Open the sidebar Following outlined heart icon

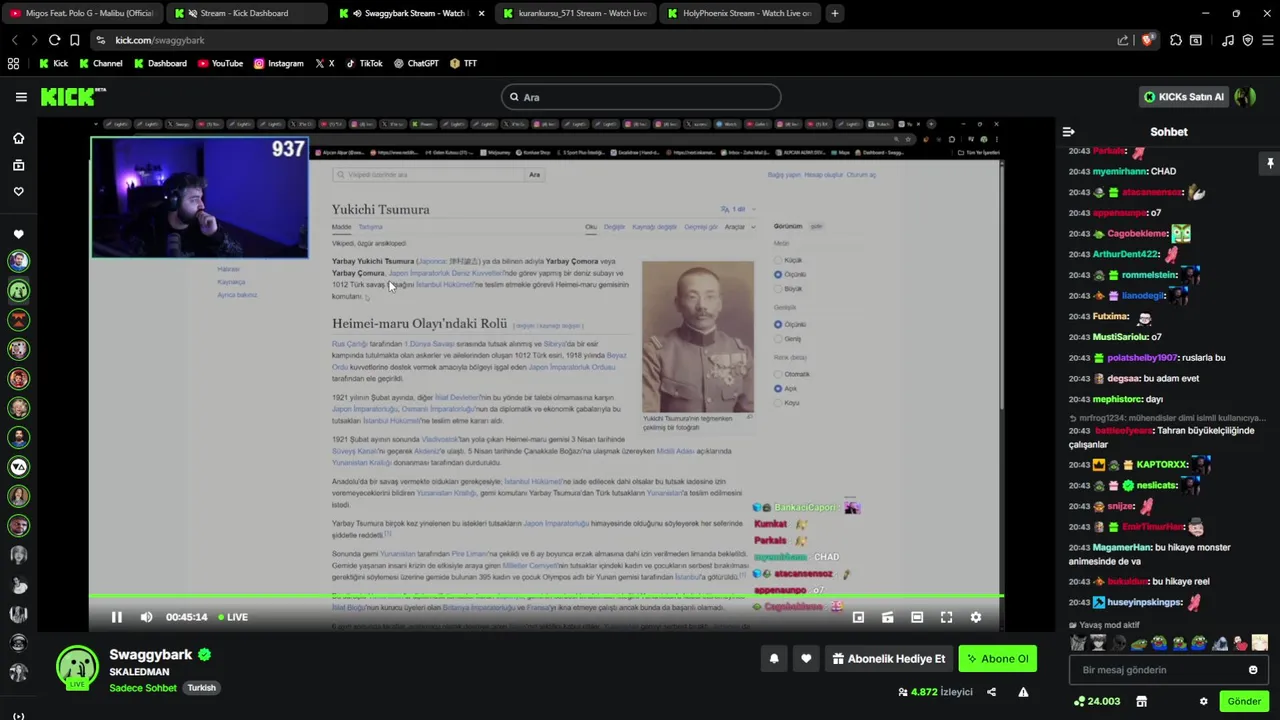[18, 191]
